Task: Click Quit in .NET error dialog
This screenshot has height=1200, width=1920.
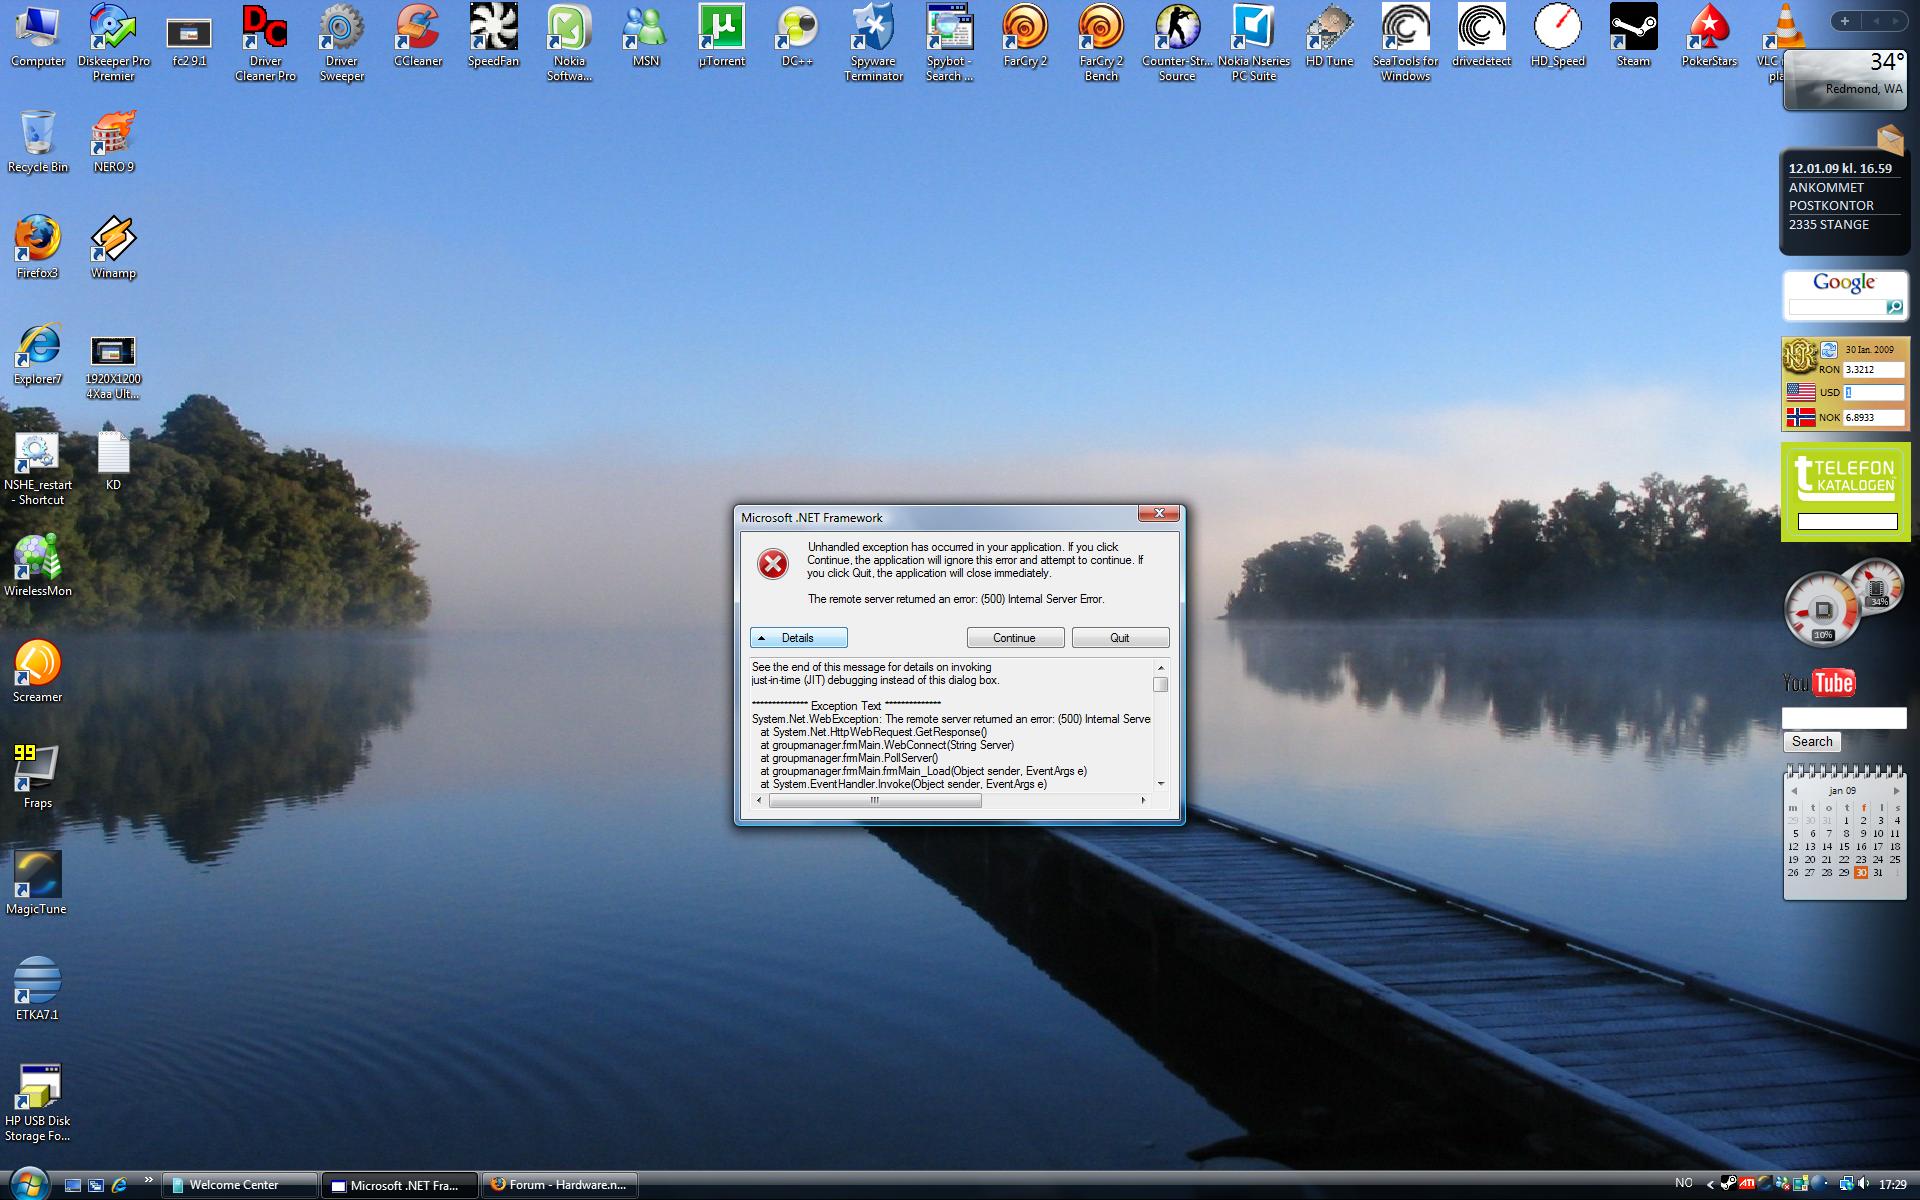Action: coord(1120,638)
